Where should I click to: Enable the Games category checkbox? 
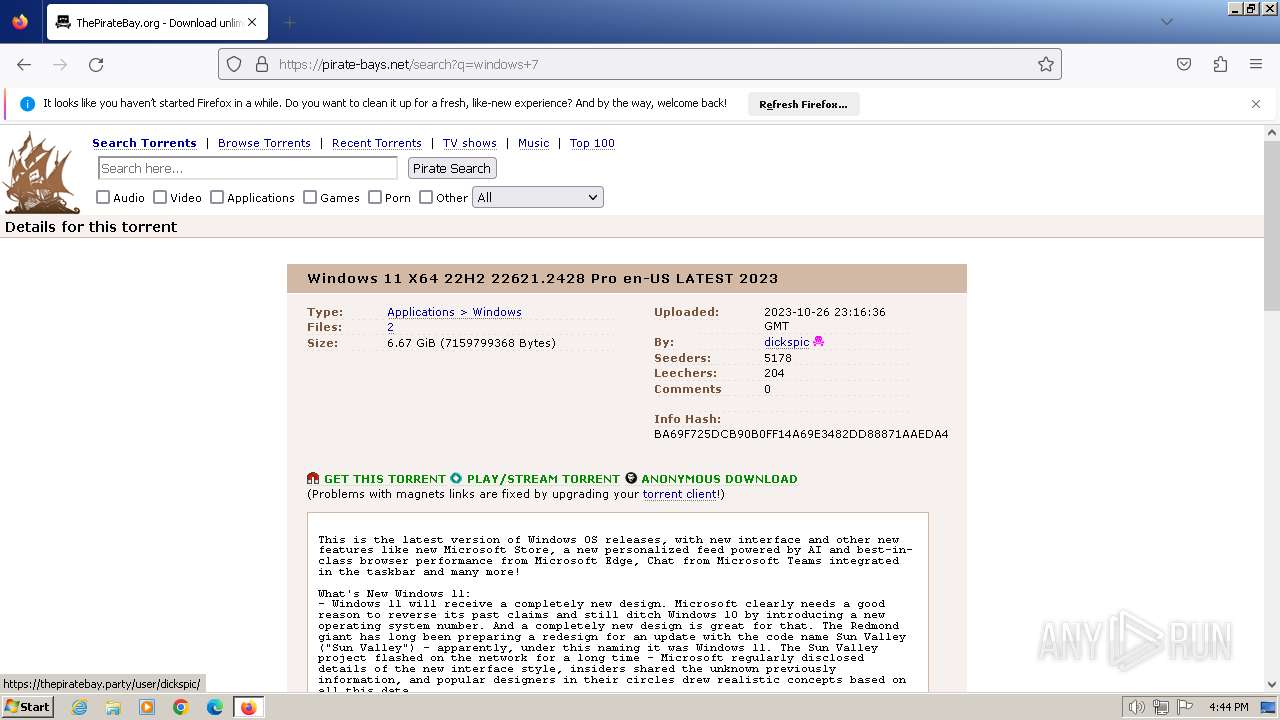310,197
